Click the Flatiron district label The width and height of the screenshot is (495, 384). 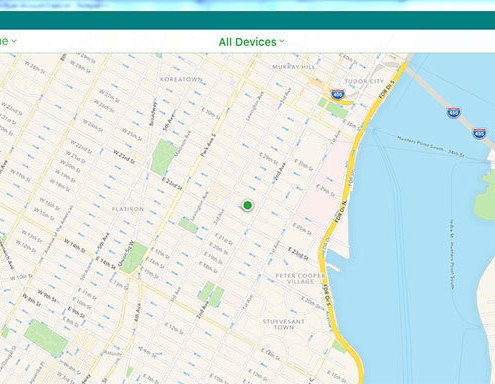coord(128,209)
